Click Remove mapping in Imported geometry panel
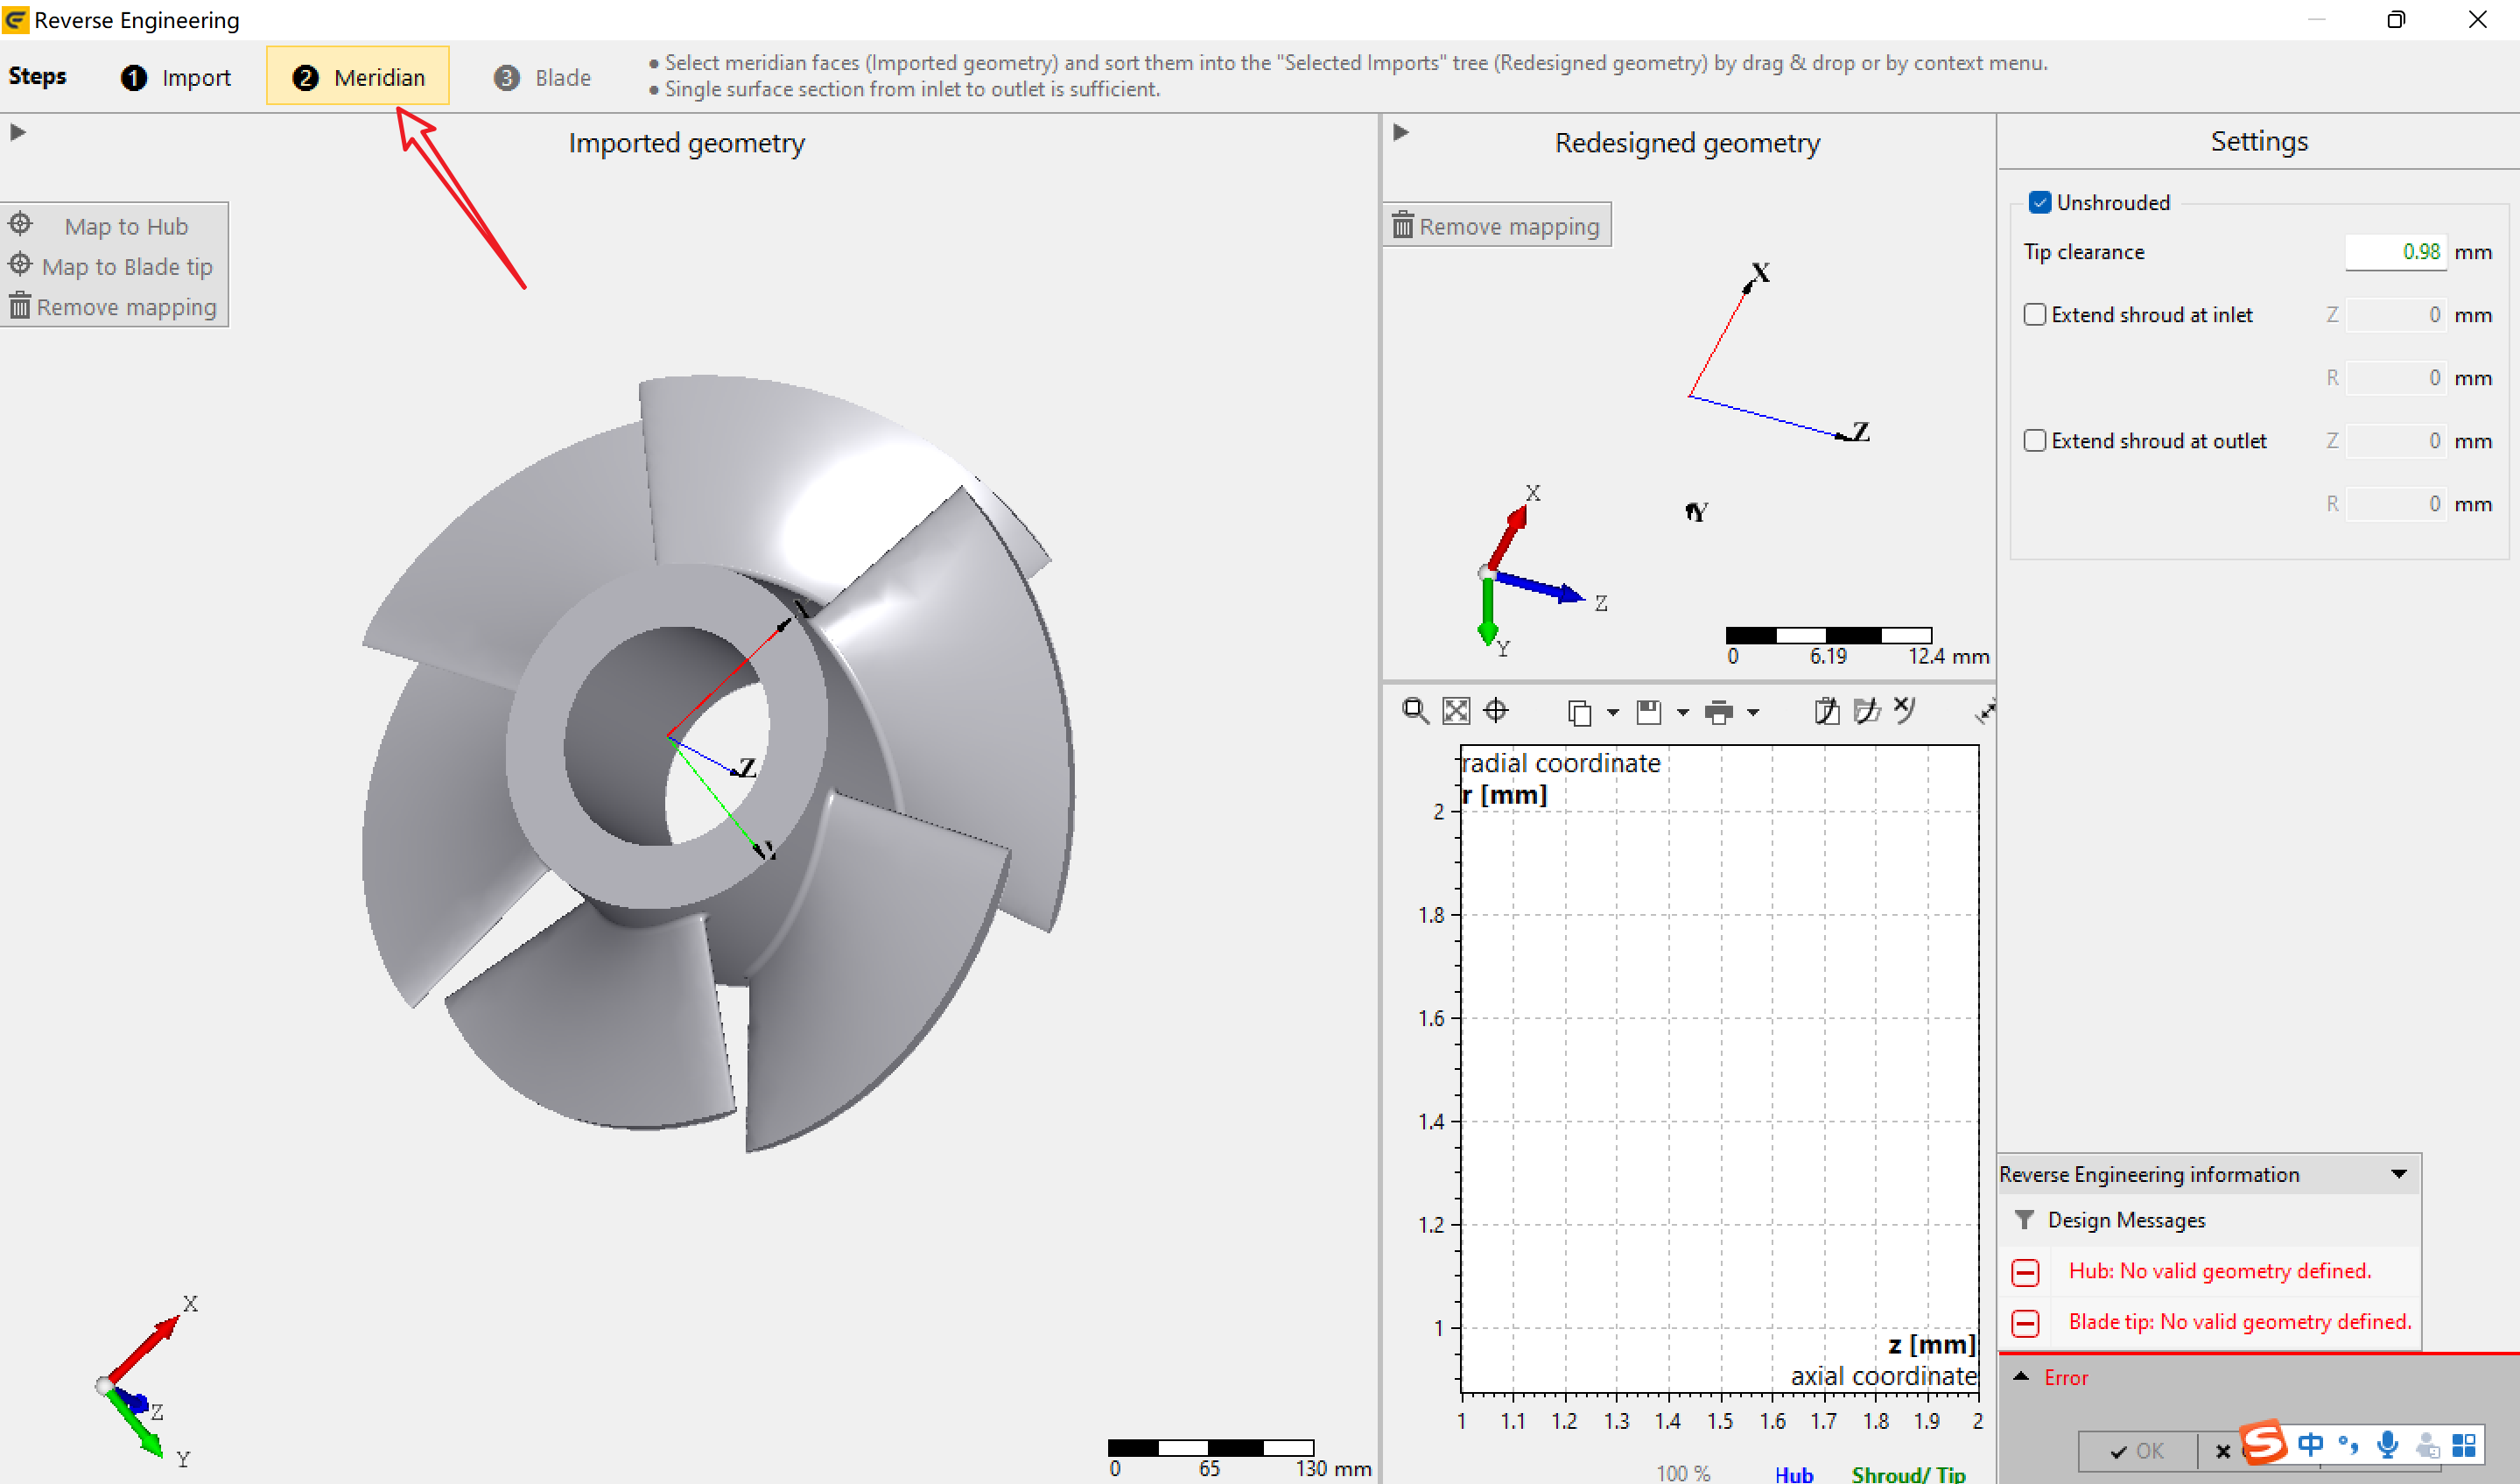 tap(114, 307)
